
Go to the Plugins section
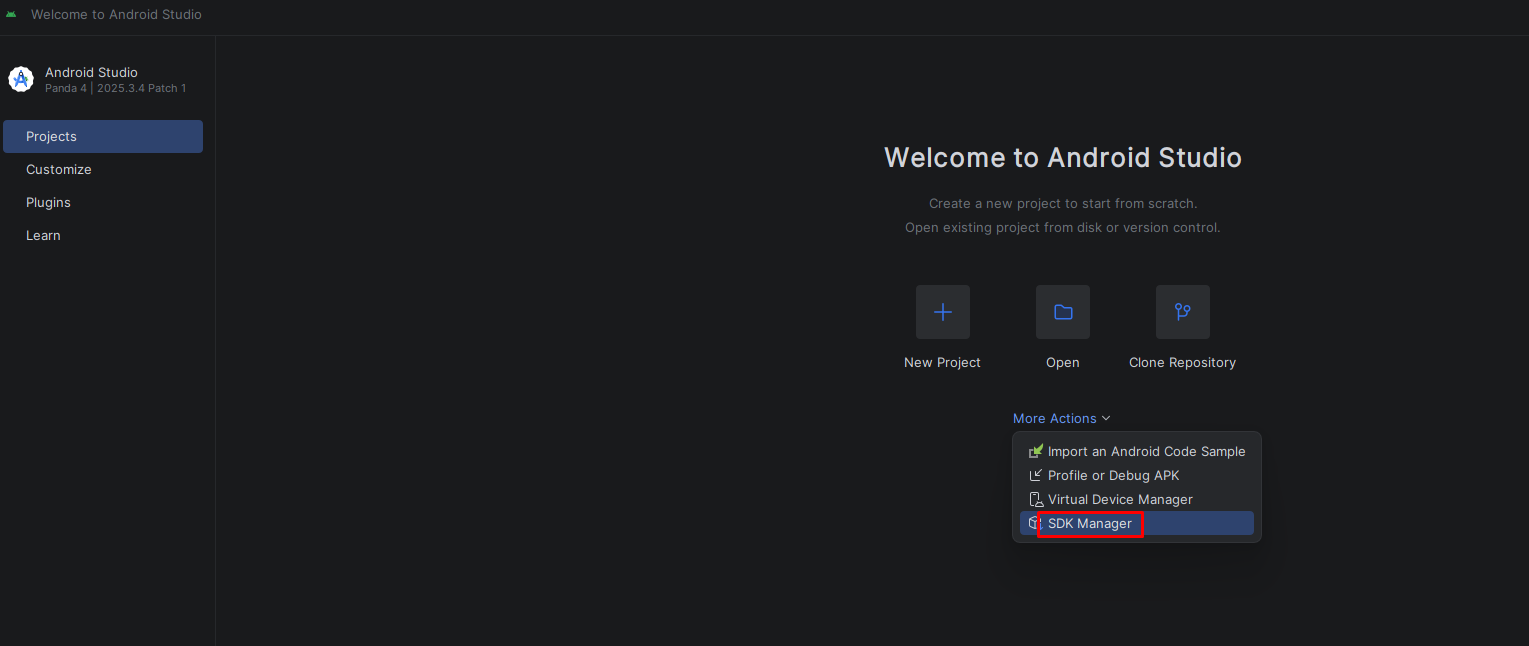click(103, 202)
